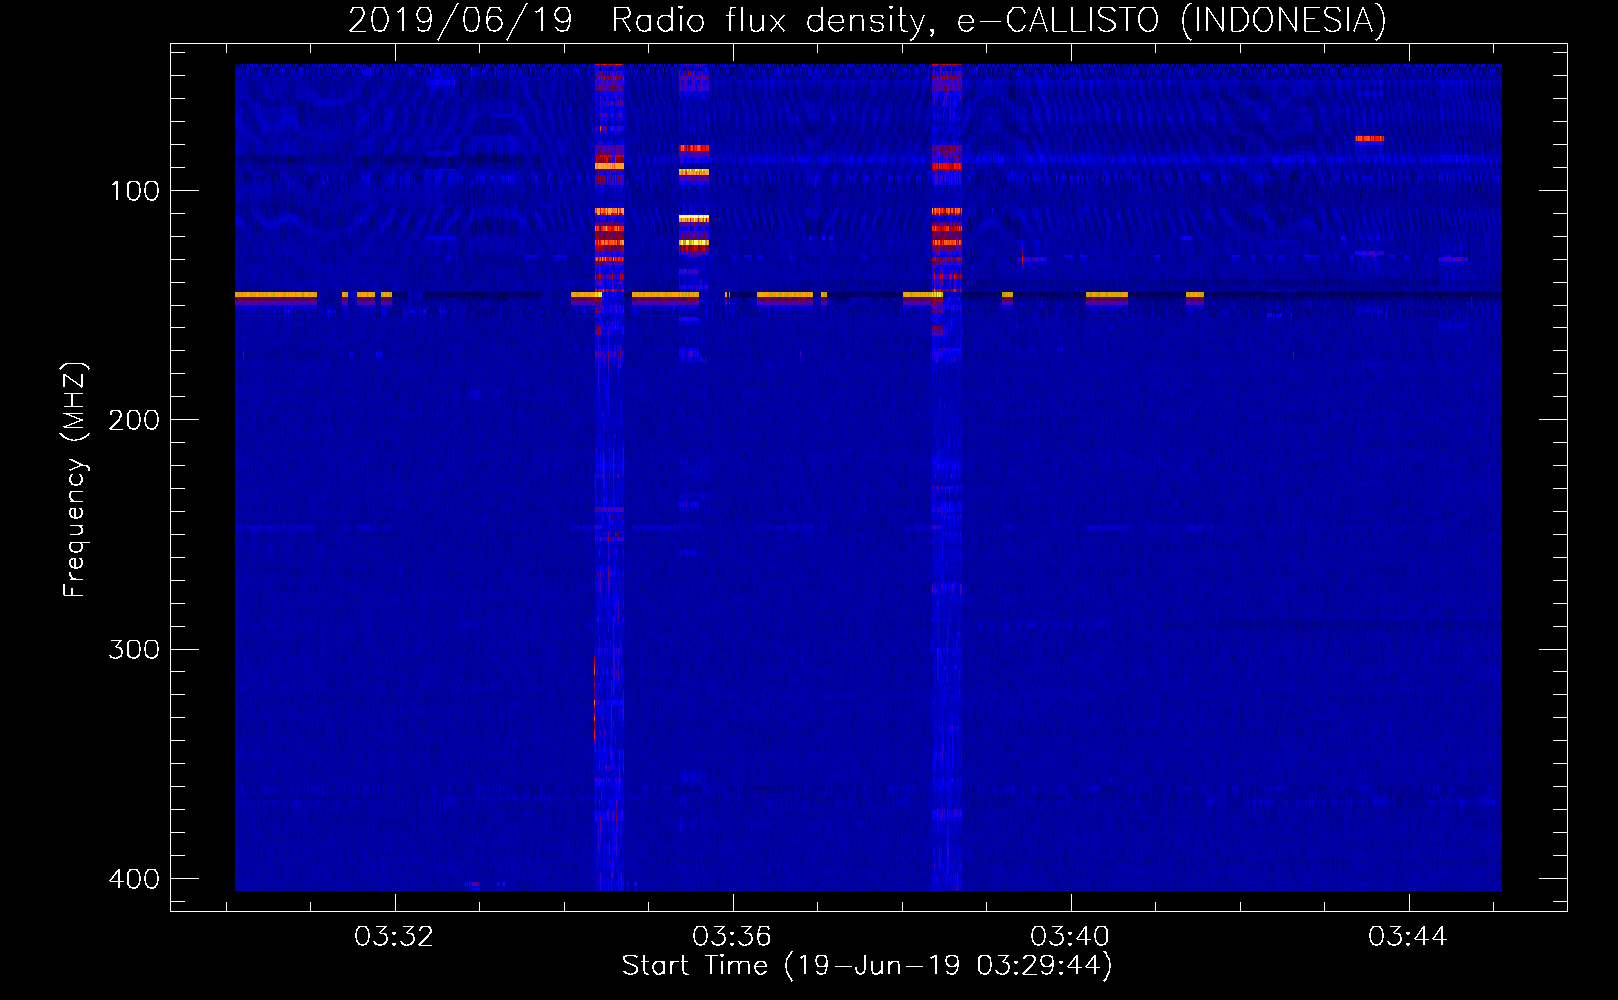The width and height of the screenshot is (1618, 1000).
Task: Click the 400 frequency tick label
Action: 134,879
